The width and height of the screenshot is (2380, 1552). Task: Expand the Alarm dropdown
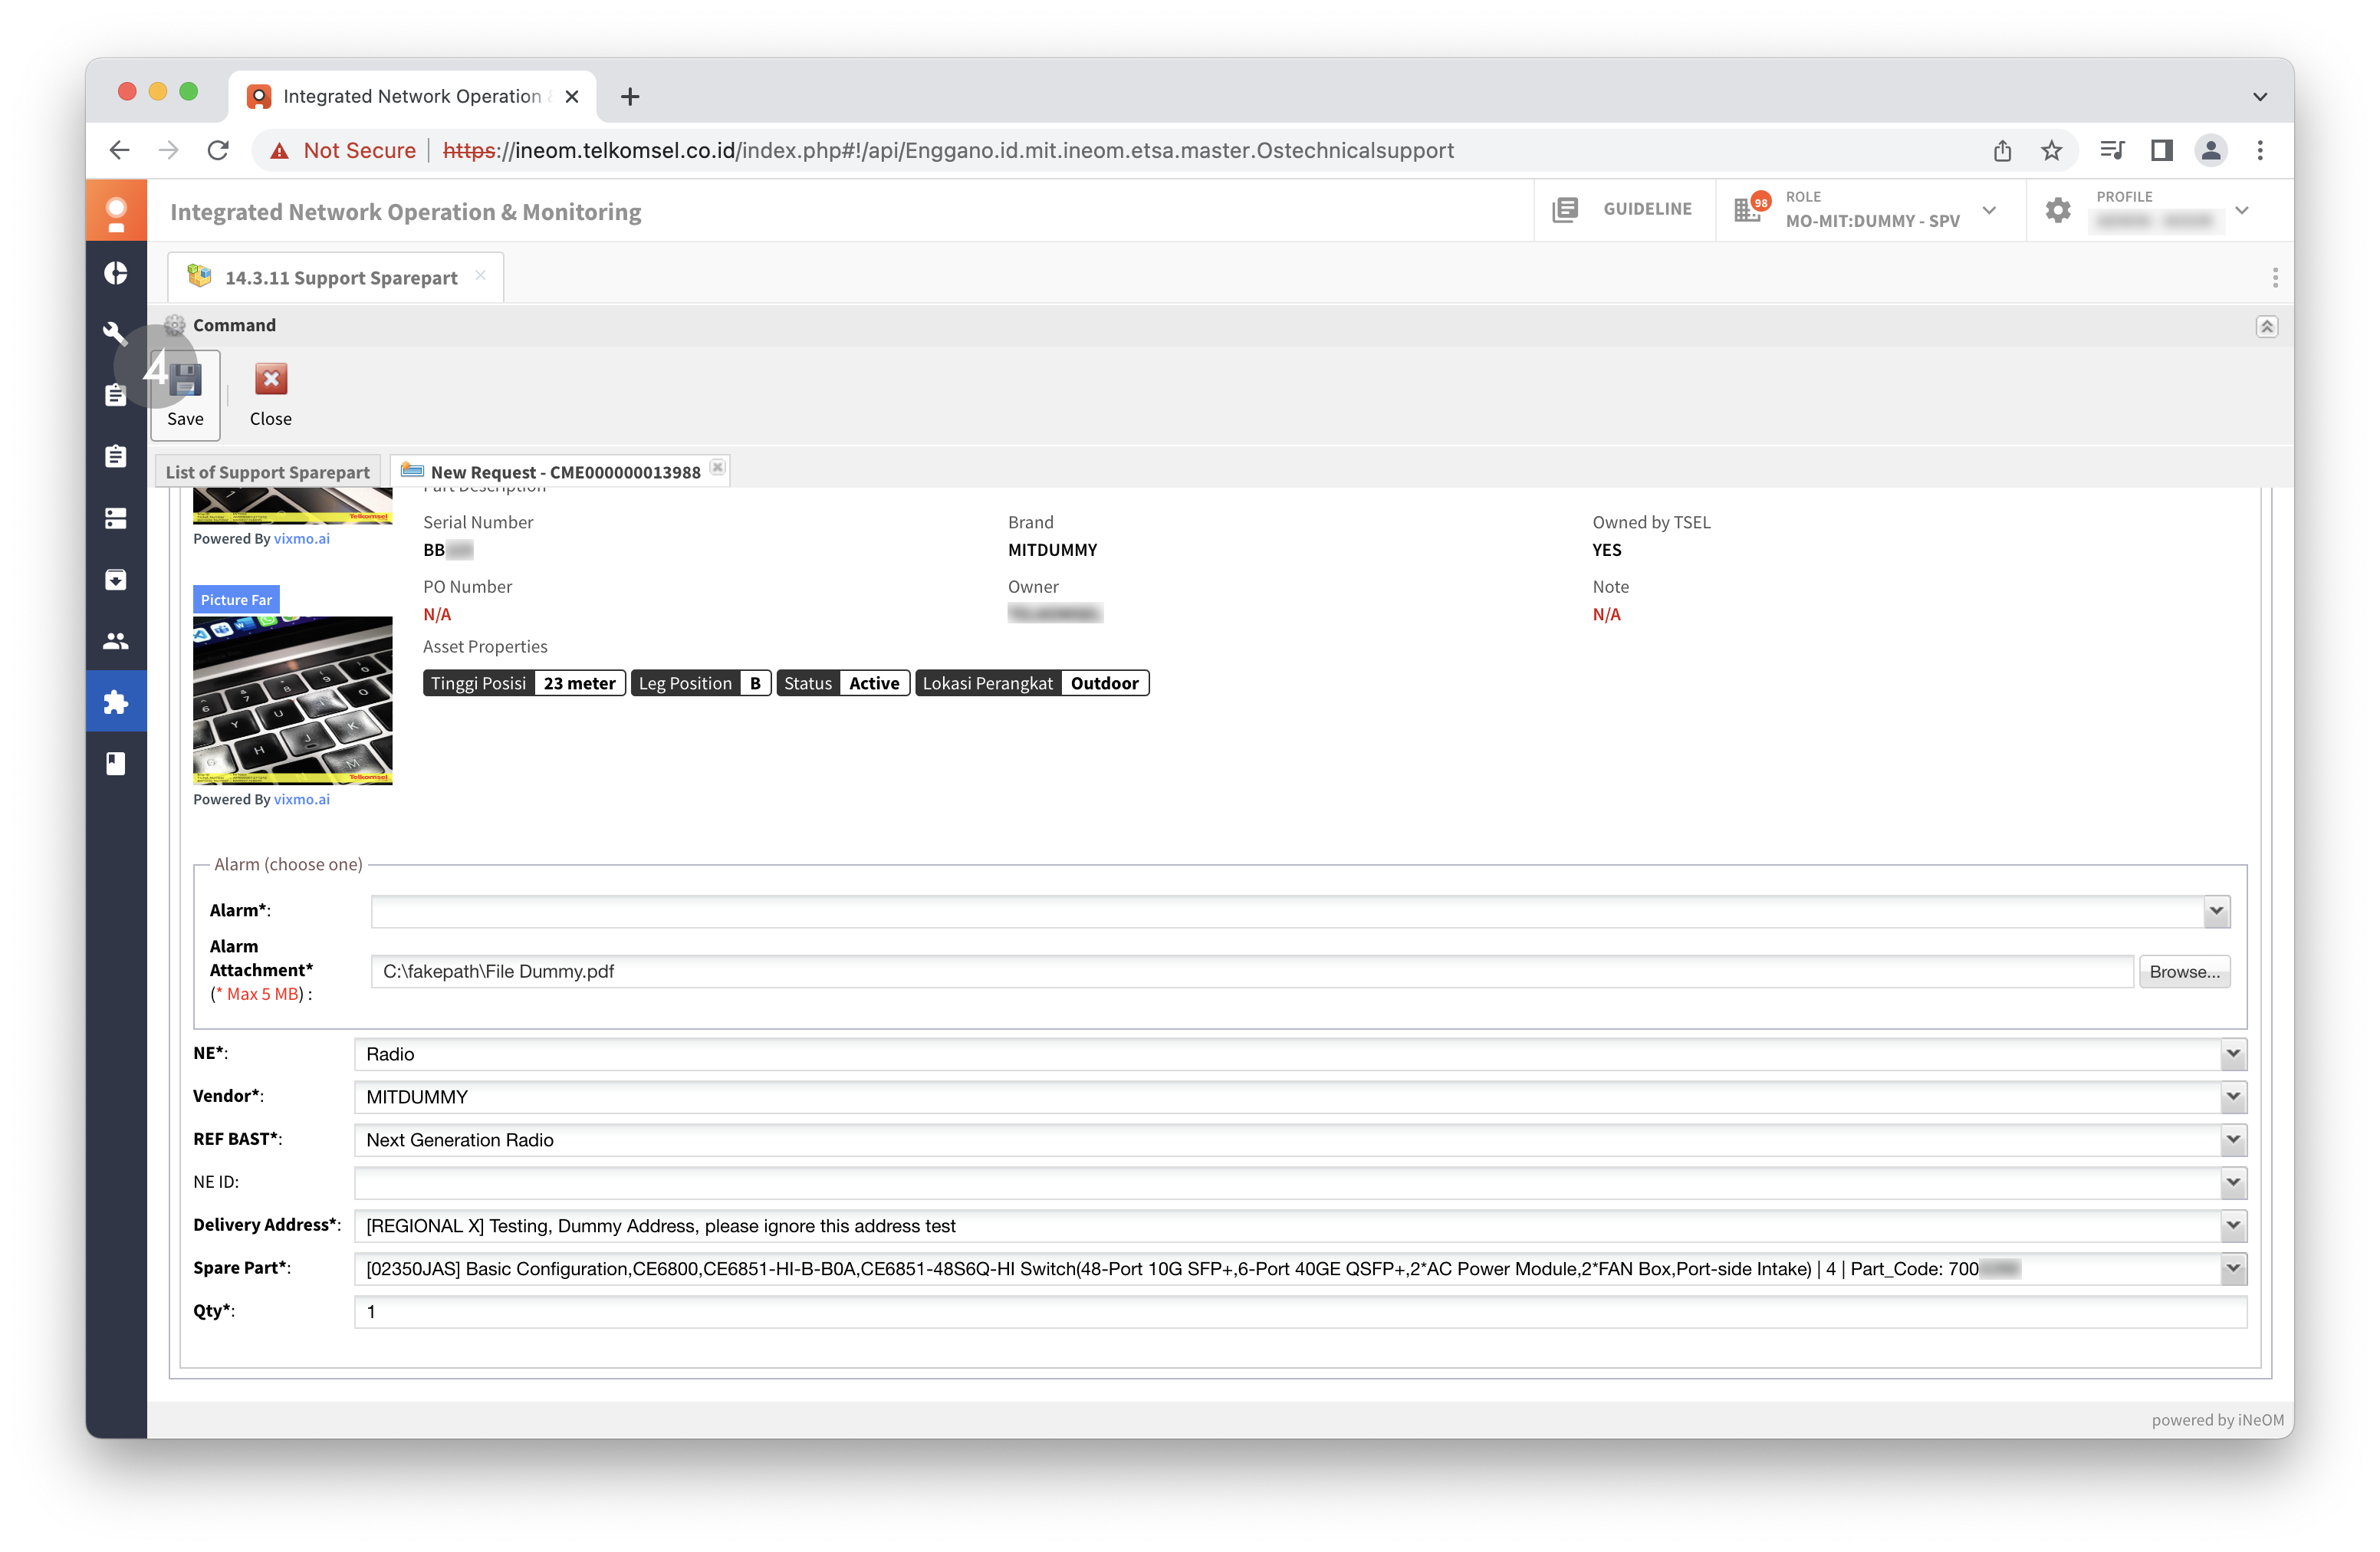[2216, 911]
